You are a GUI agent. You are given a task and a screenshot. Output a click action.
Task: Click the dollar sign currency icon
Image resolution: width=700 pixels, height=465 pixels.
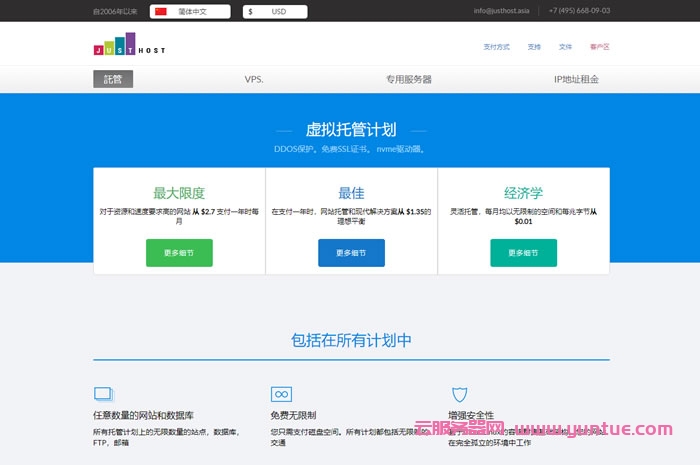tap(250, 11)
